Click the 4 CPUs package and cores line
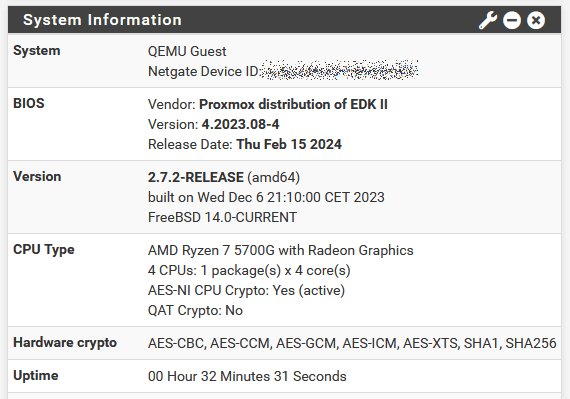Viewport: 570px width, 399px height. click(249, 270)
